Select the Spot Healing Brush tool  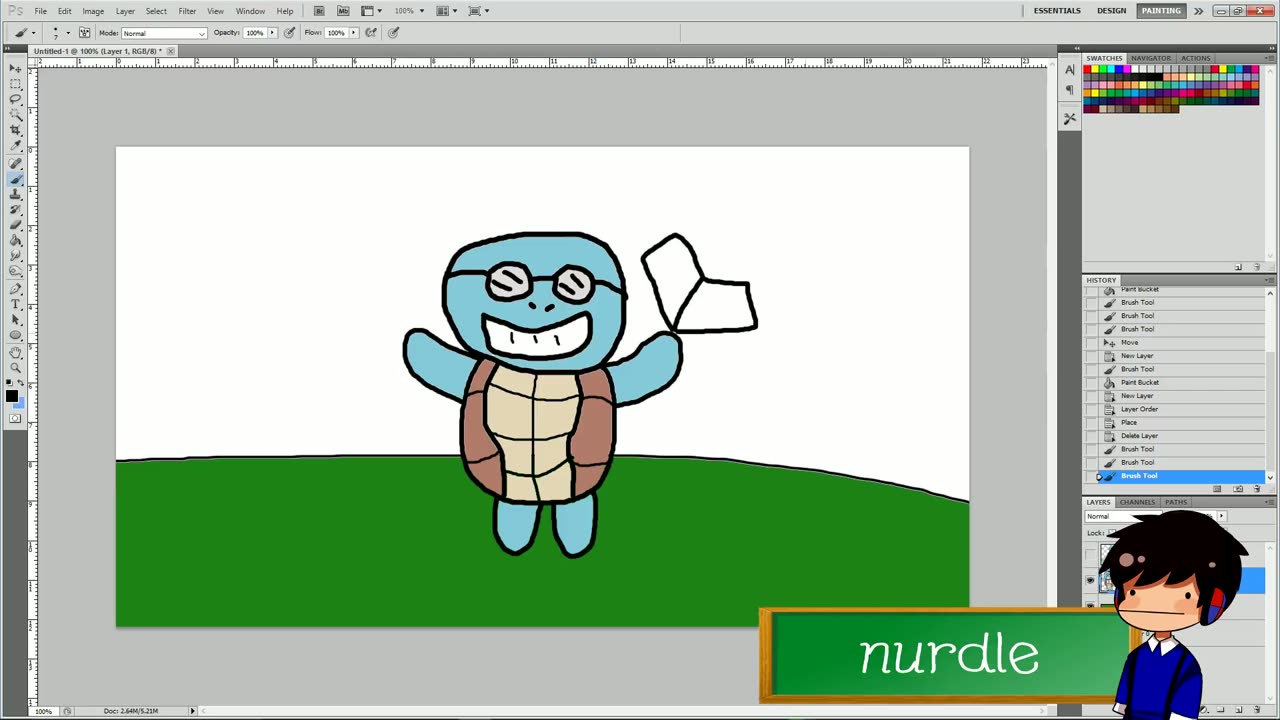(16, 163)
